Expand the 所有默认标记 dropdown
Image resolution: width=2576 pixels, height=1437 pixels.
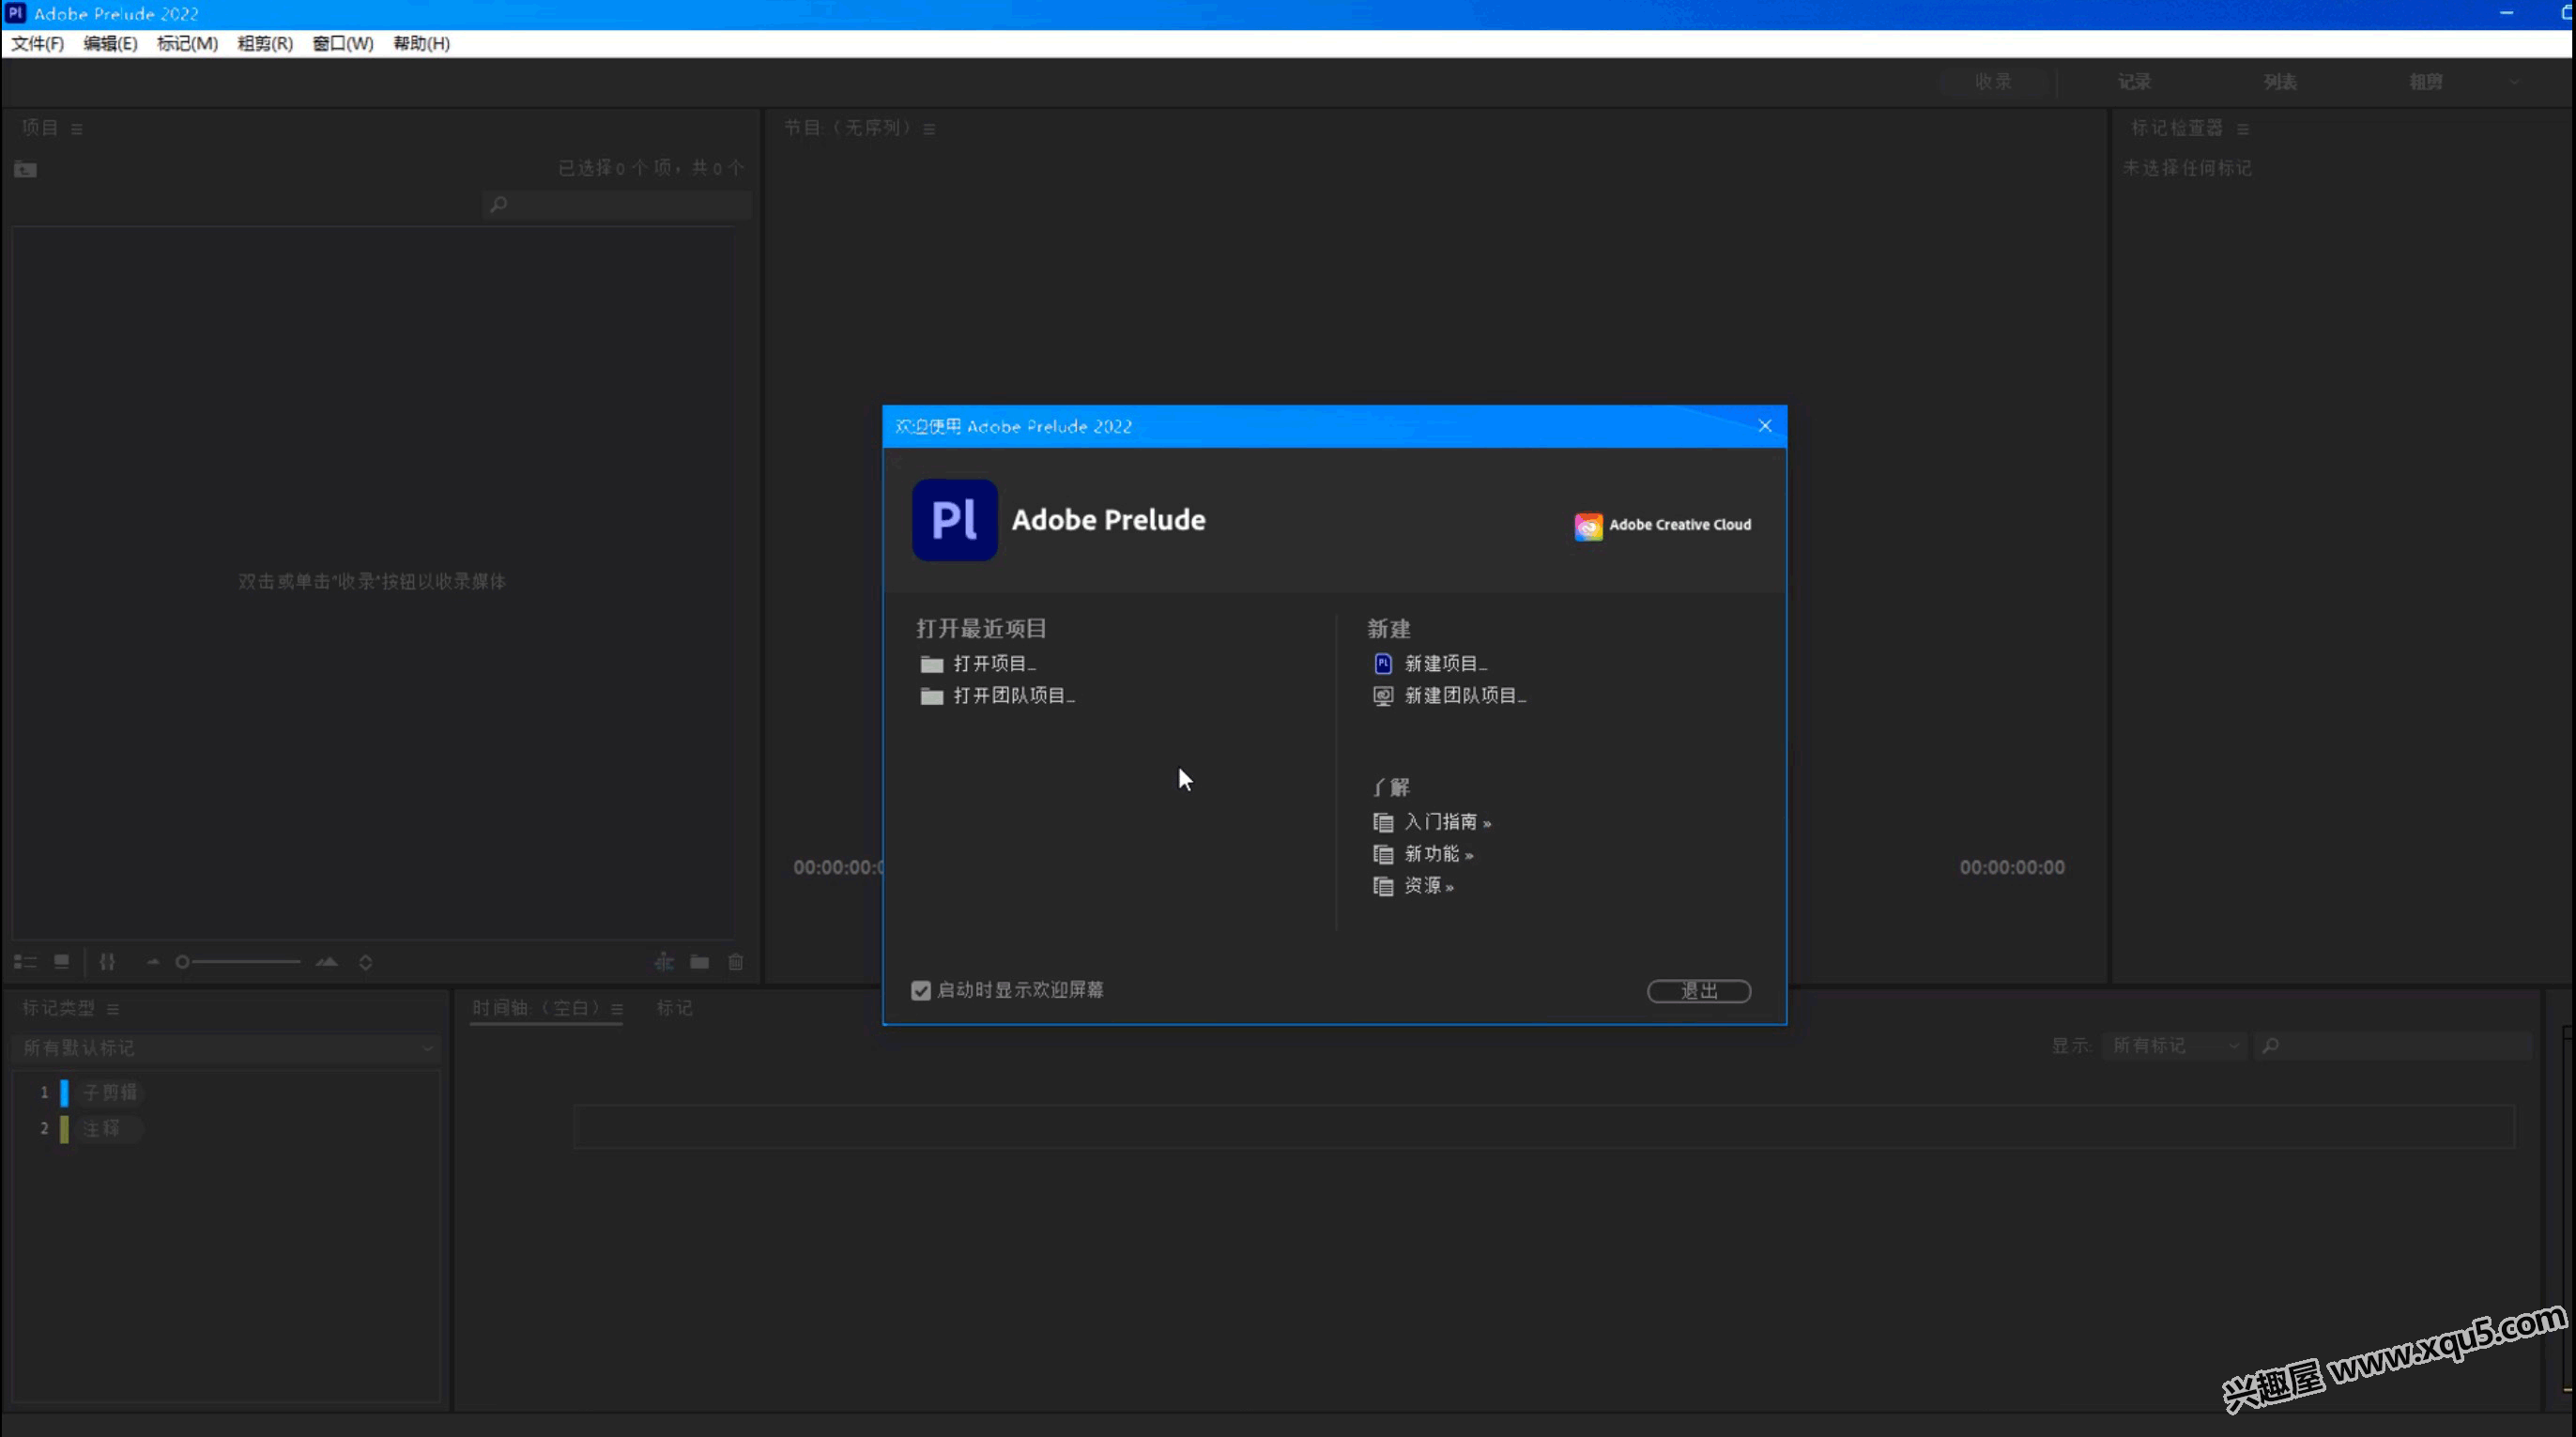227,1048
